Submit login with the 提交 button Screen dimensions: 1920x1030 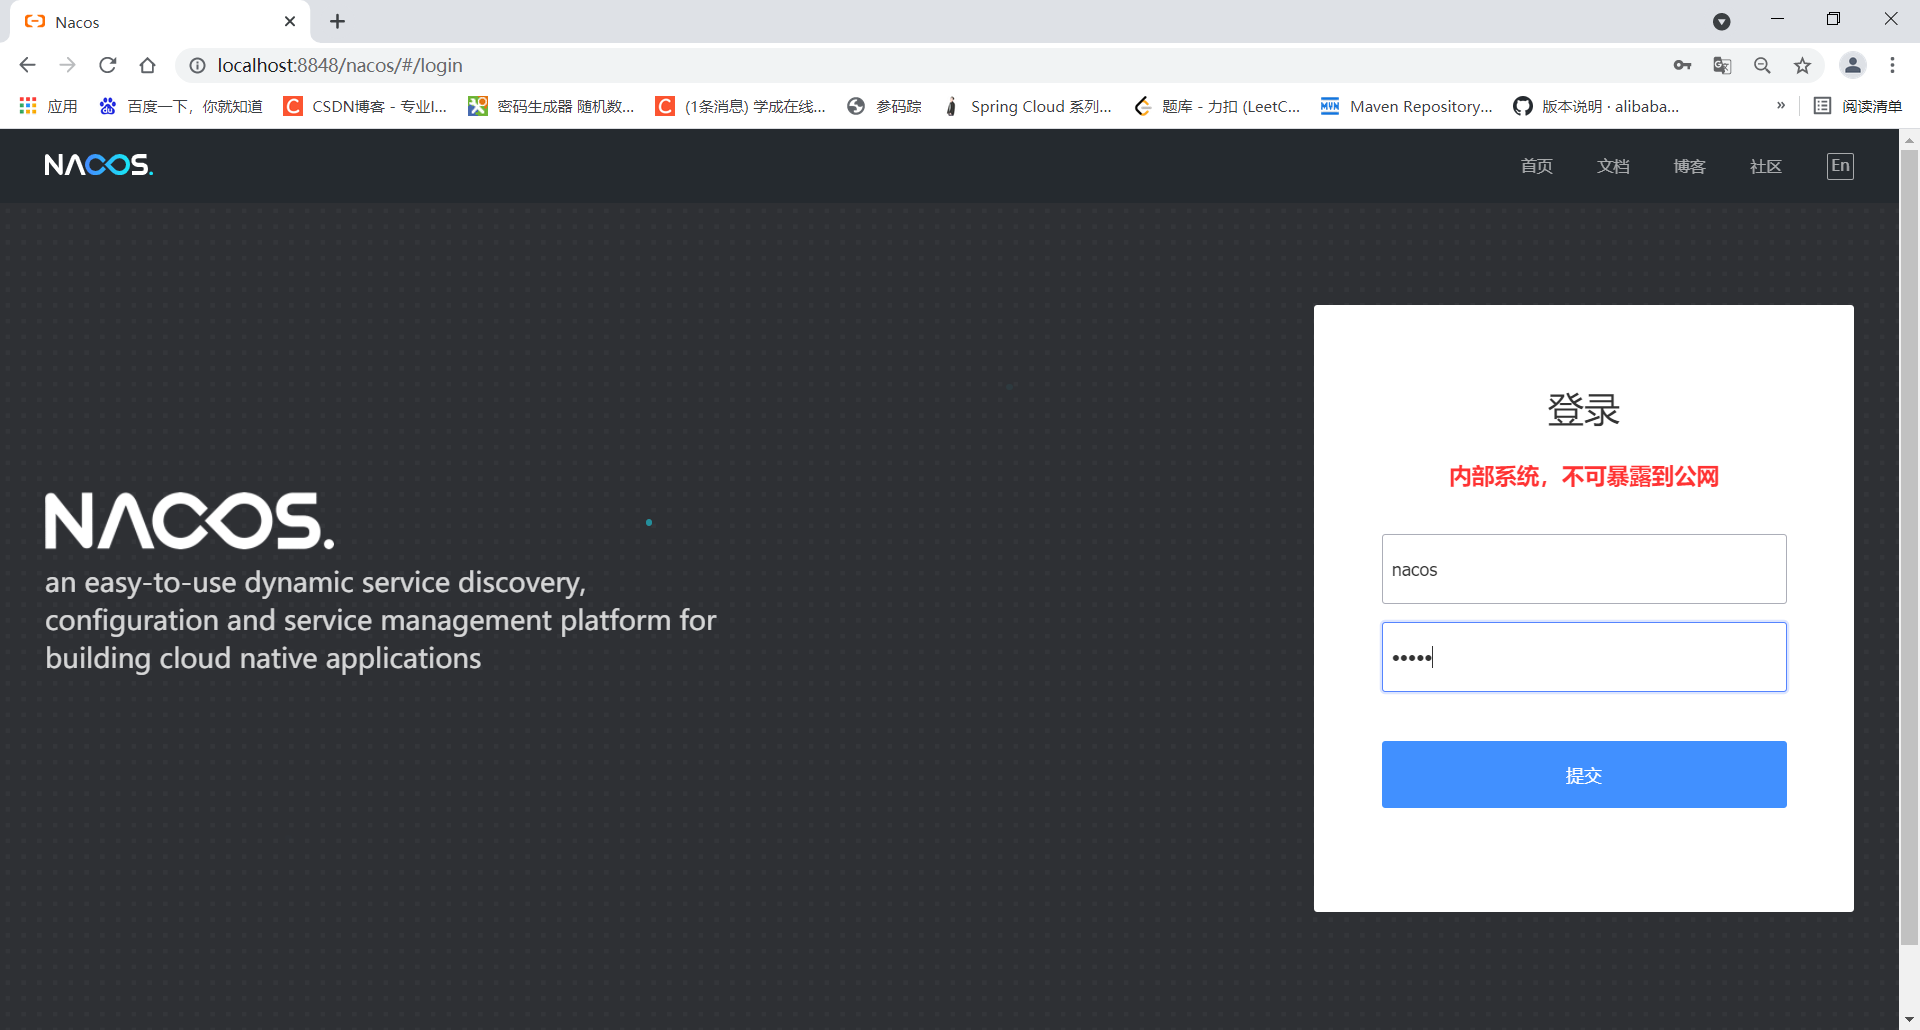(1584, 774)
